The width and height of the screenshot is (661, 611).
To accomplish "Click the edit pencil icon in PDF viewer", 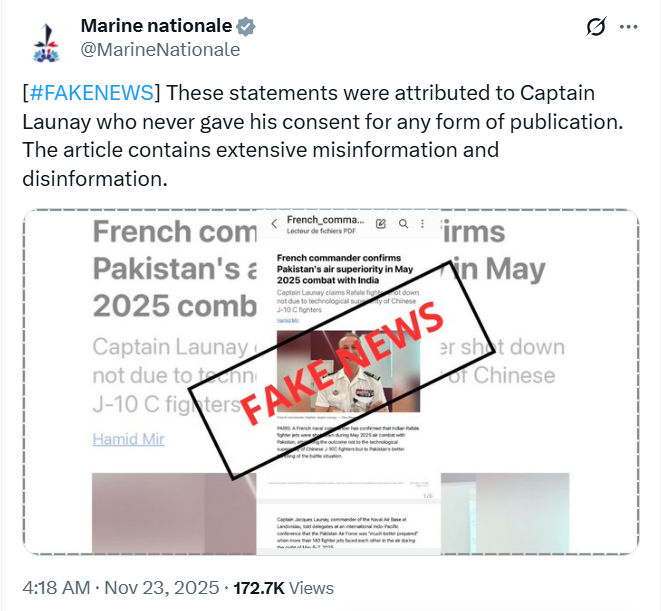I will 381,223.
